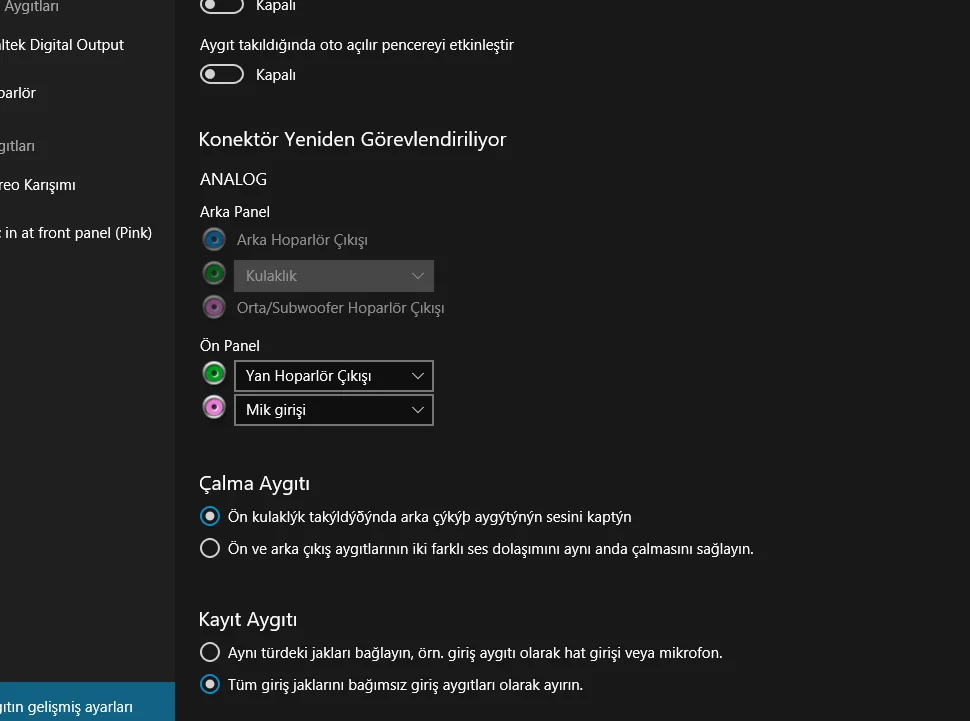Click the purple Orta/Subwoofer jack icon

click(x=214, y=307)
